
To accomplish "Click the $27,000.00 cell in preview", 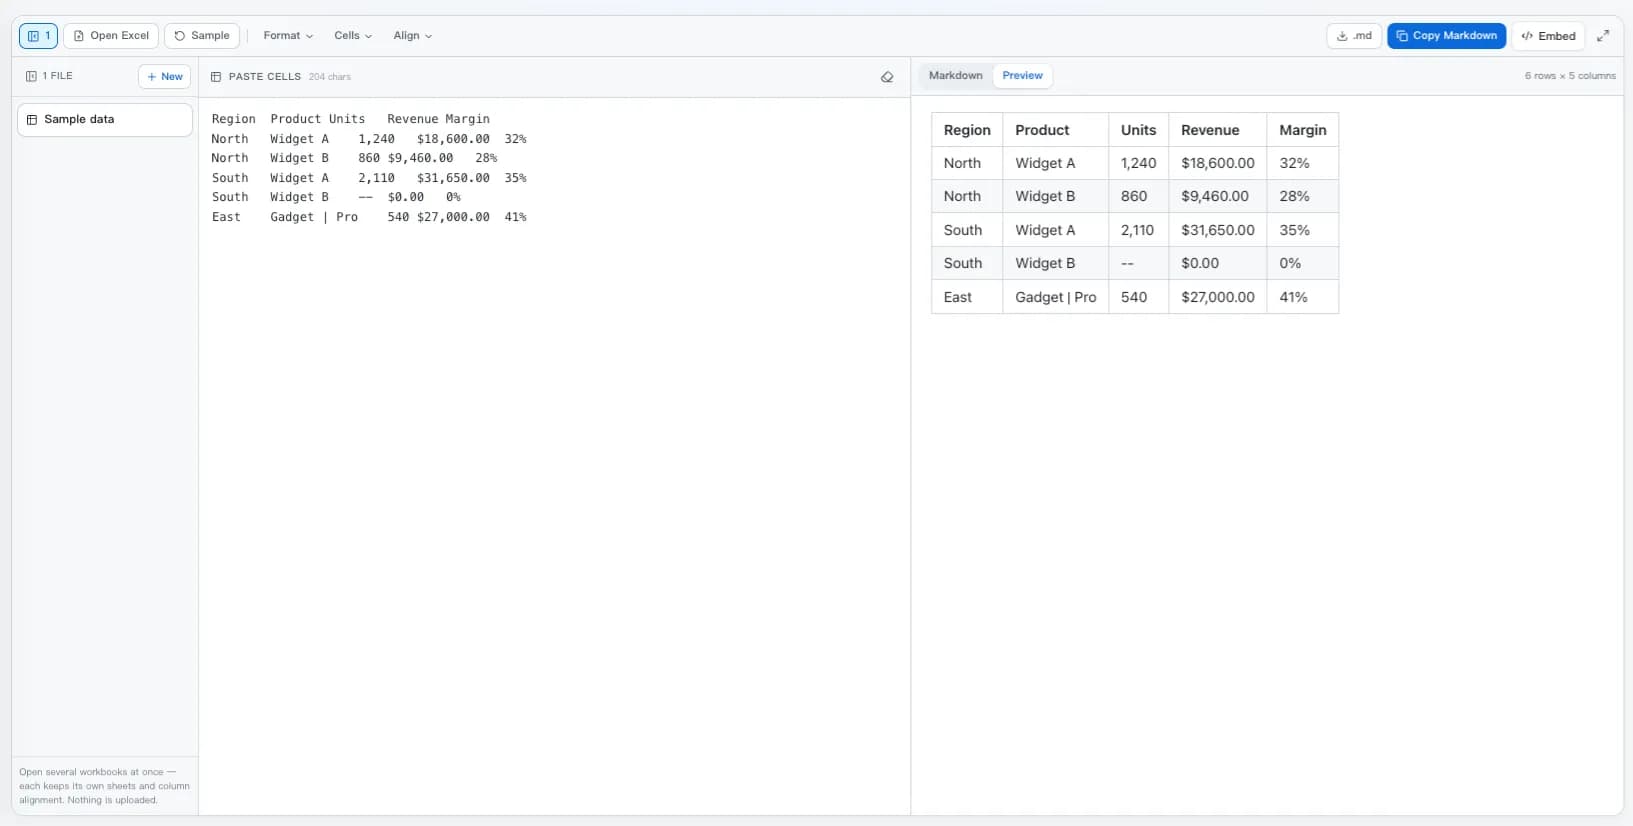I will [x=1217, y=297].
